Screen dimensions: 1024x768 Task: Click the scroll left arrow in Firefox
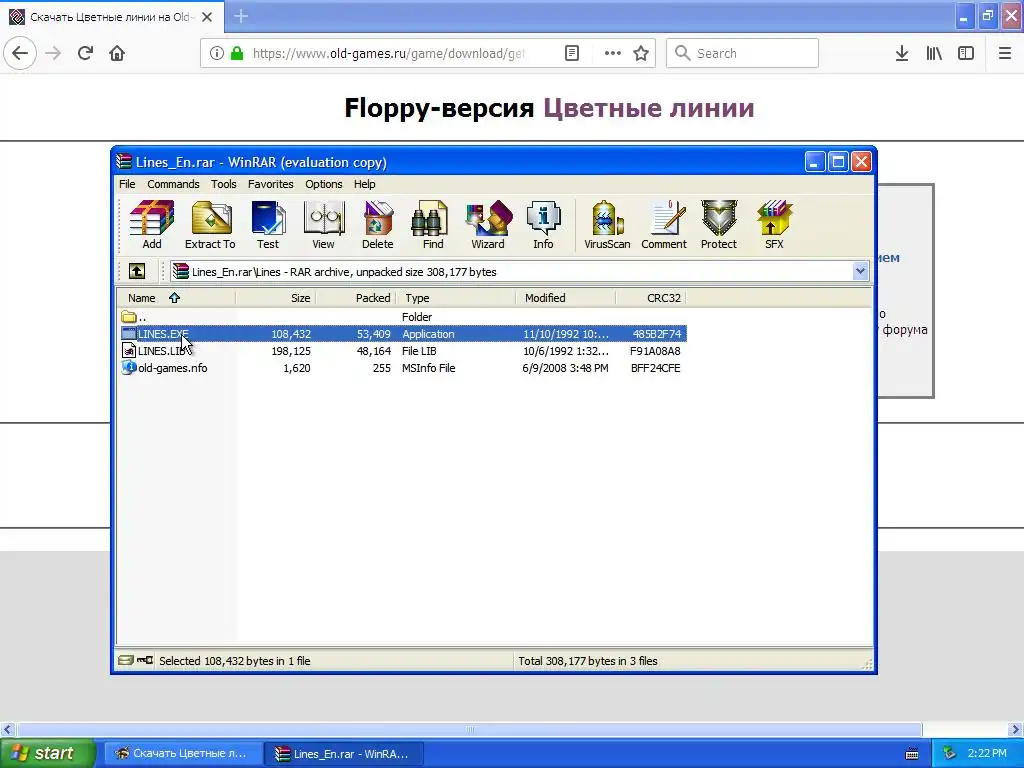[x=8, y=729]
